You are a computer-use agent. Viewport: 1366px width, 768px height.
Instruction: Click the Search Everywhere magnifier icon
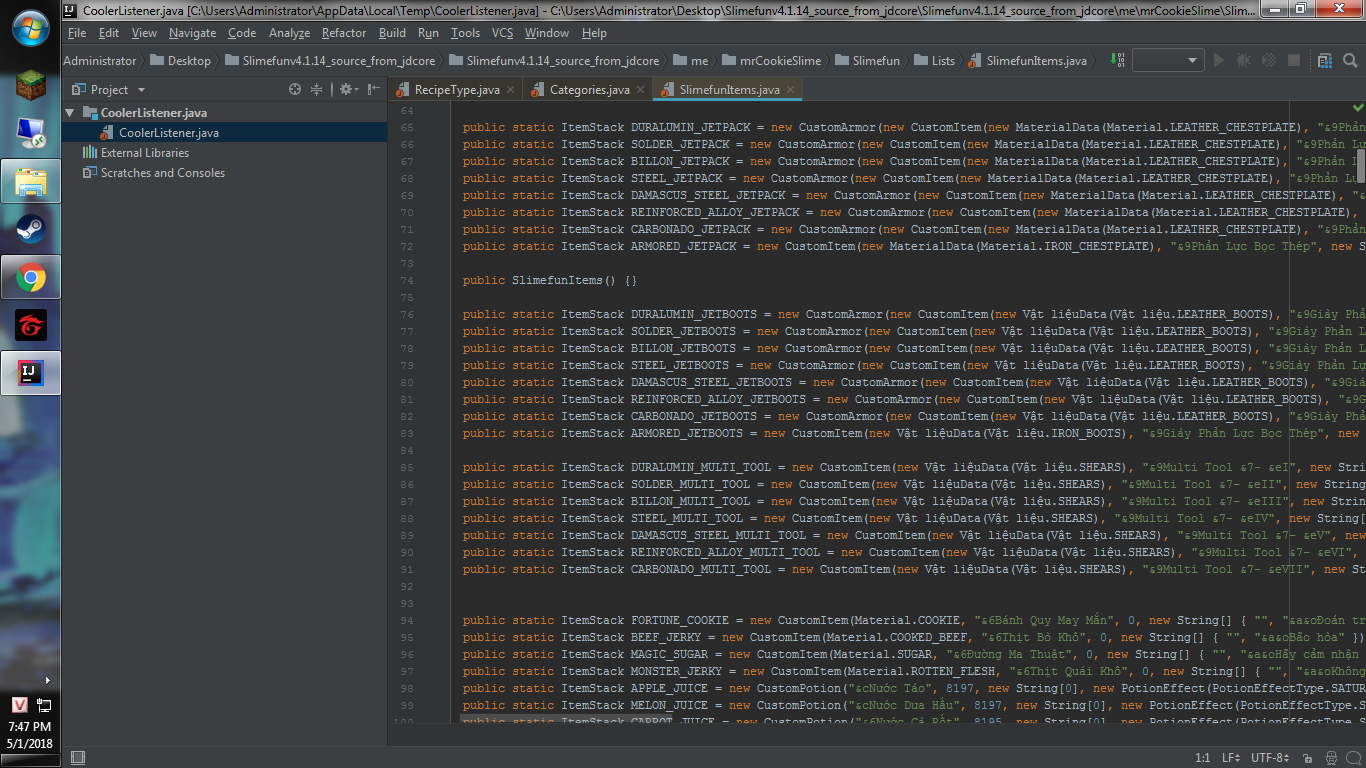click(x=1351, y=60)
